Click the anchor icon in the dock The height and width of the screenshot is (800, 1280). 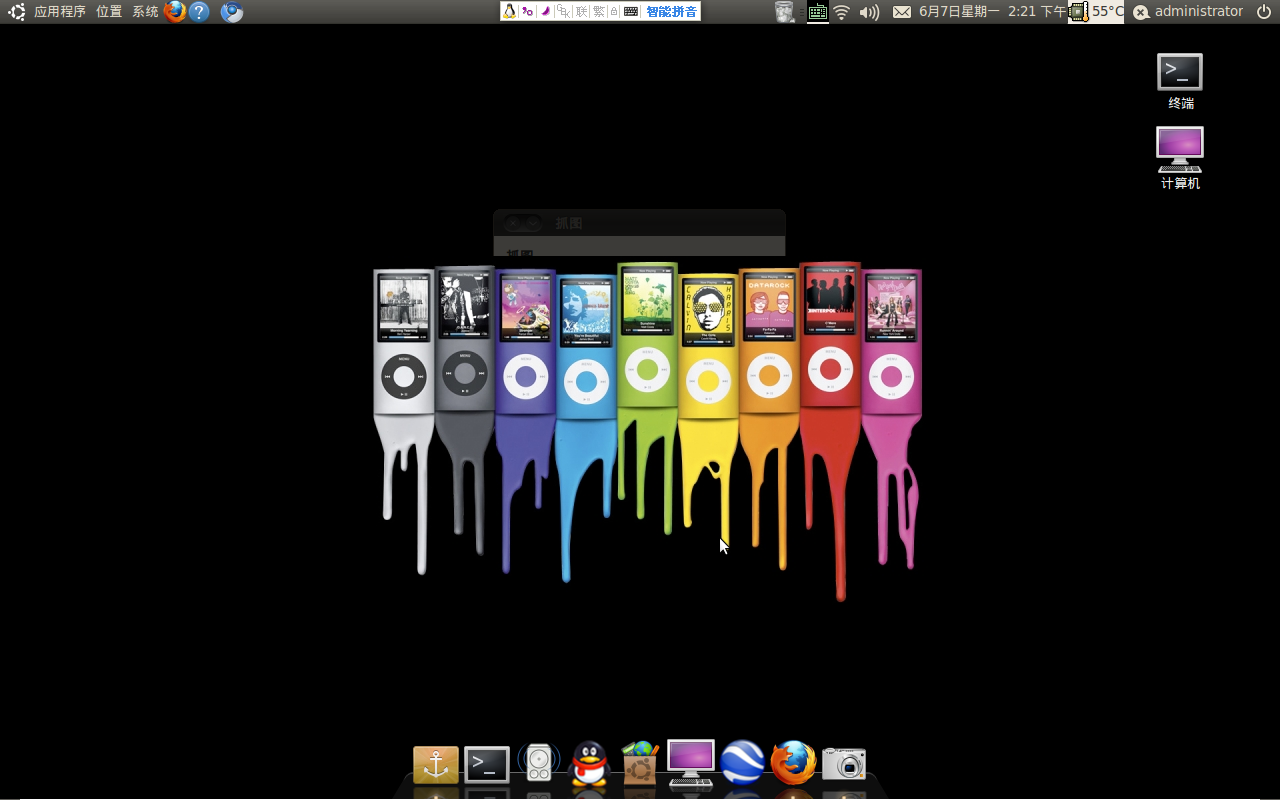coord(436,765)
